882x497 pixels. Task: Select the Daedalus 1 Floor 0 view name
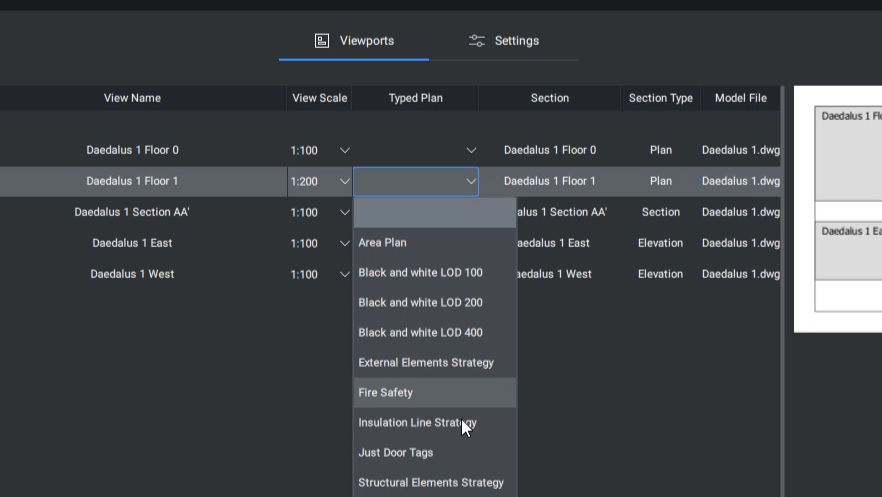pyautogui.click(x=132, y=151)
